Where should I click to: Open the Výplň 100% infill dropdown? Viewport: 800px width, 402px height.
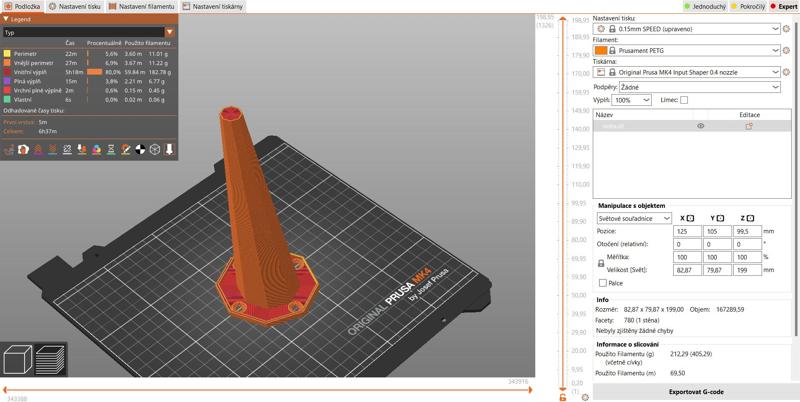pyautogui.click(x=631, y=100)
